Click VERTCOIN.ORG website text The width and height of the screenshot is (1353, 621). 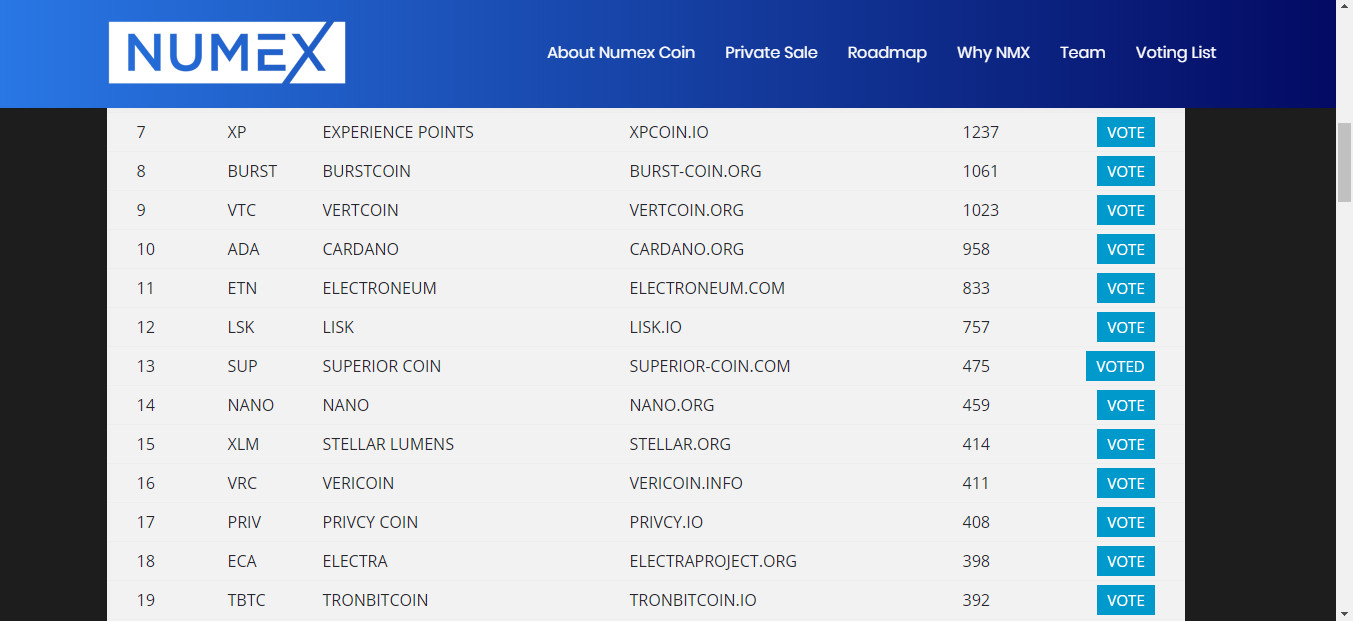tap(686, 210)
